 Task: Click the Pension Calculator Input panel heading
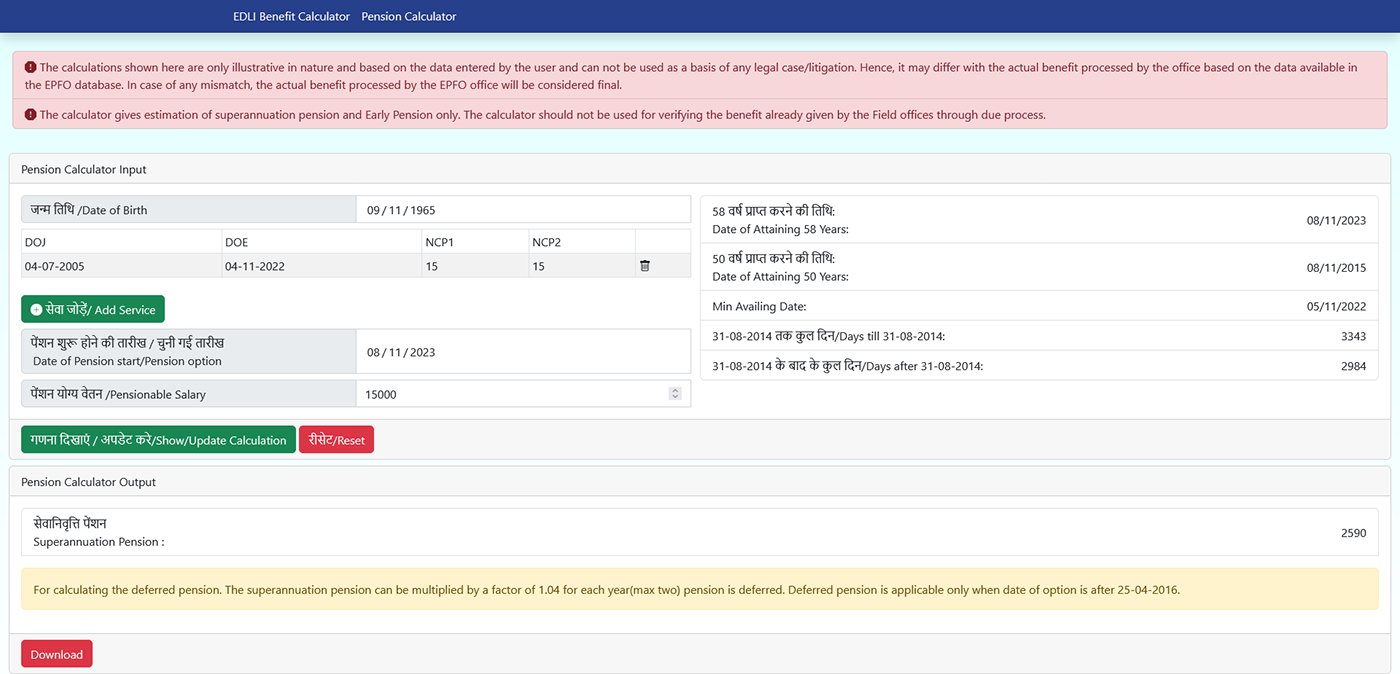tap(84, 170)
